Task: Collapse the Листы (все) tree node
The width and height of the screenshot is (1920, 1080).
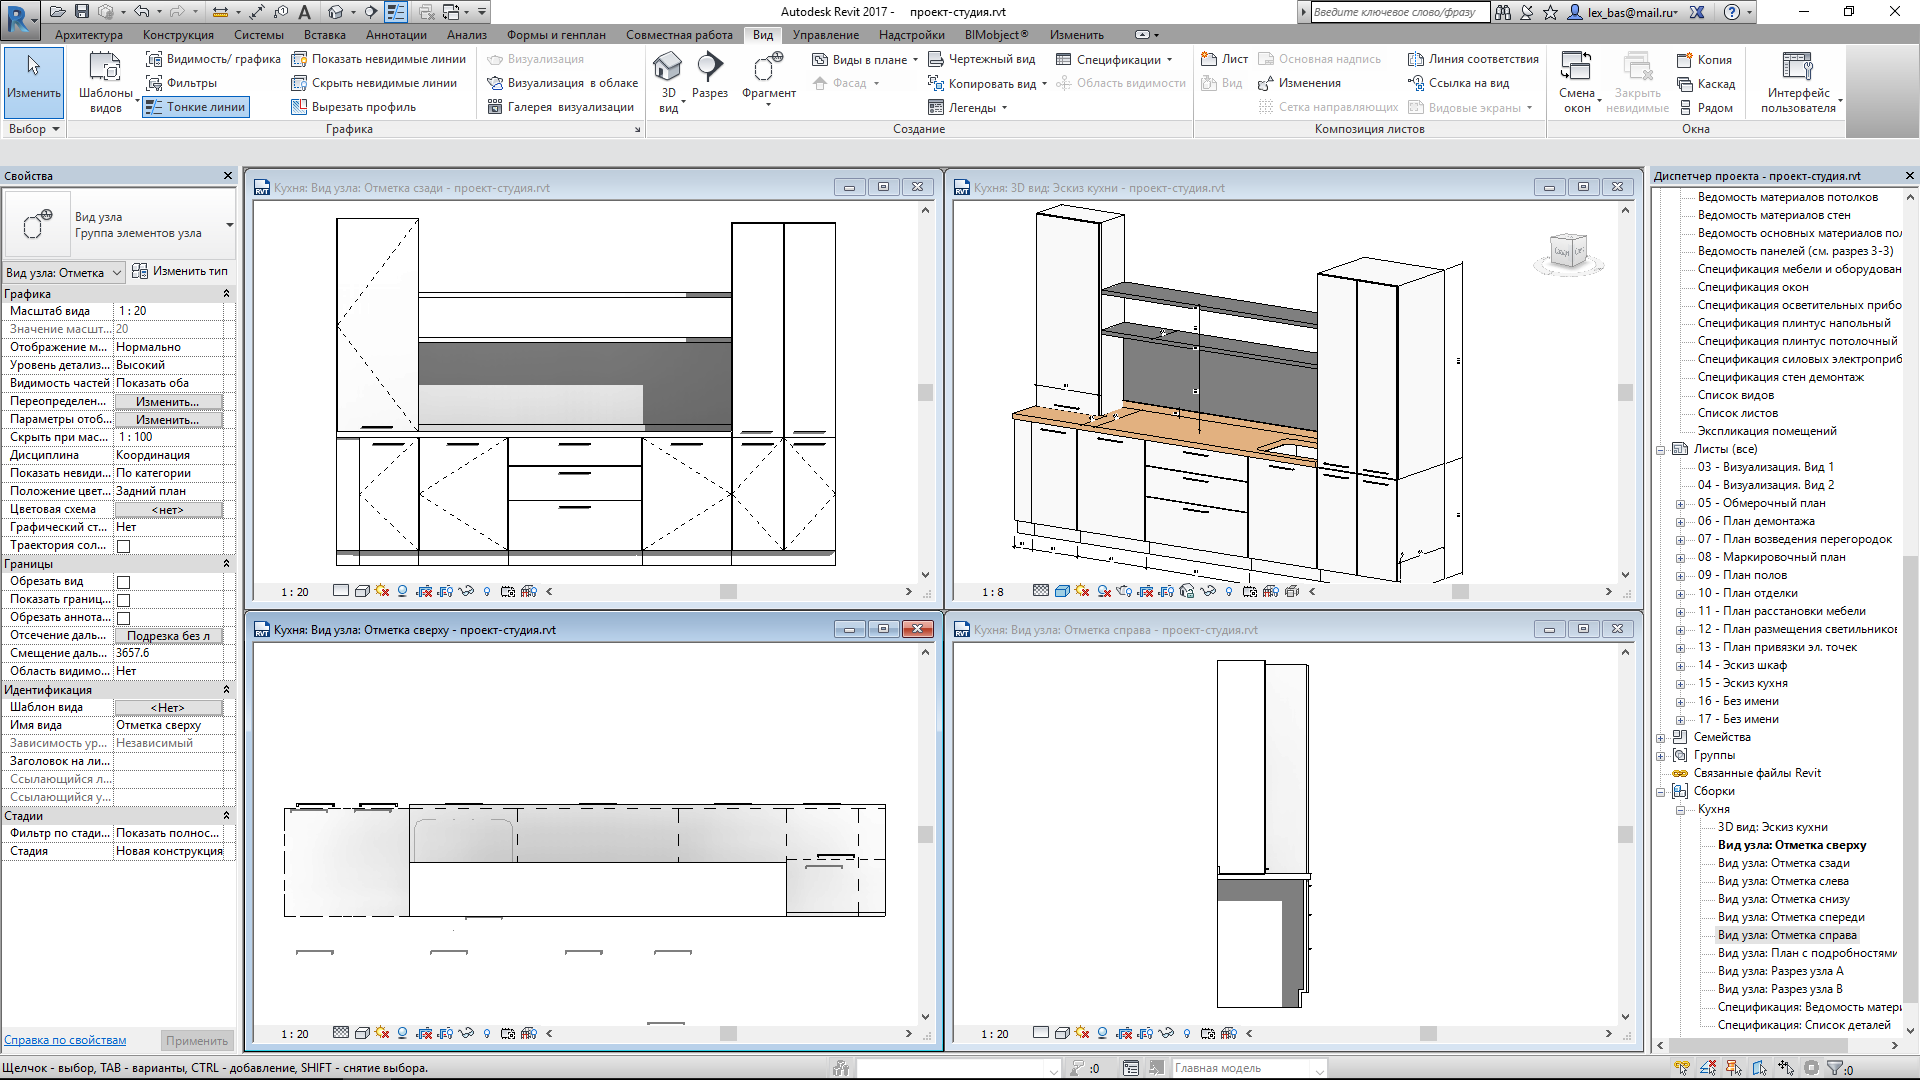Action: pos(1661,450)
